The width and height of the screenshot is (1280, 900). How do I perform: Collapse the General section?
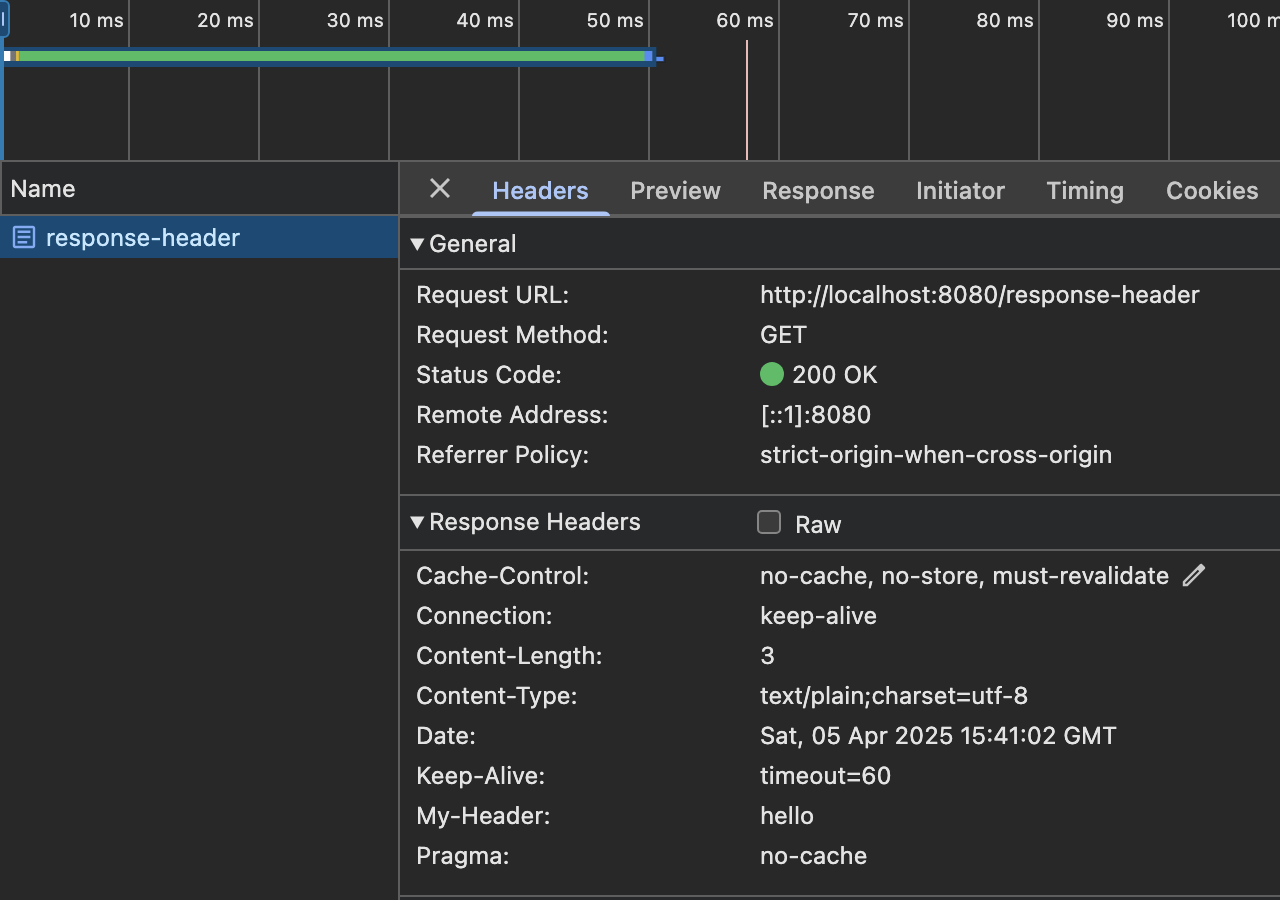(x=418, y=244)
